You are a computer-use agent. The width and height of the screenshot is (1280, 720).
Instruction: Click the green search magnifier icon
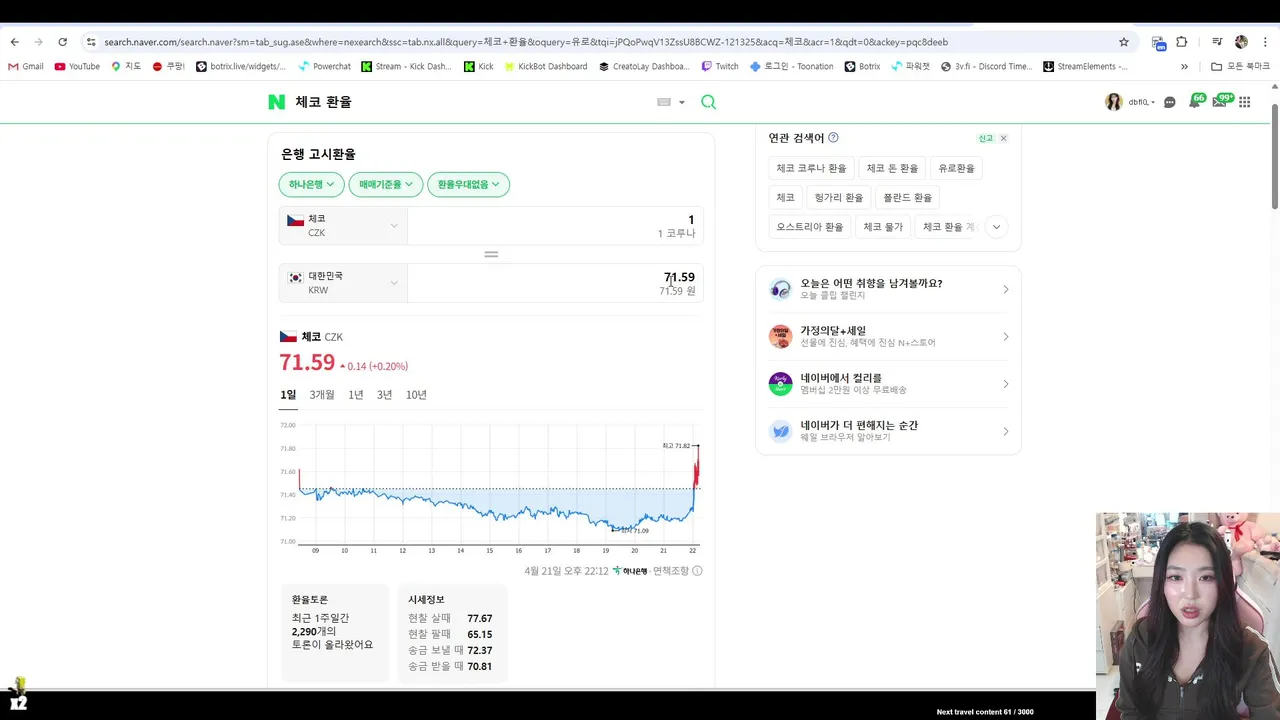(708, 102)
